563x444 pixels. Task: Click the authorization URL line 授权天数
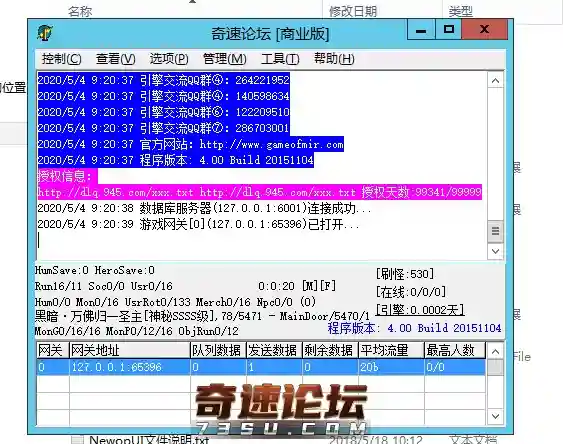point(259,192)
